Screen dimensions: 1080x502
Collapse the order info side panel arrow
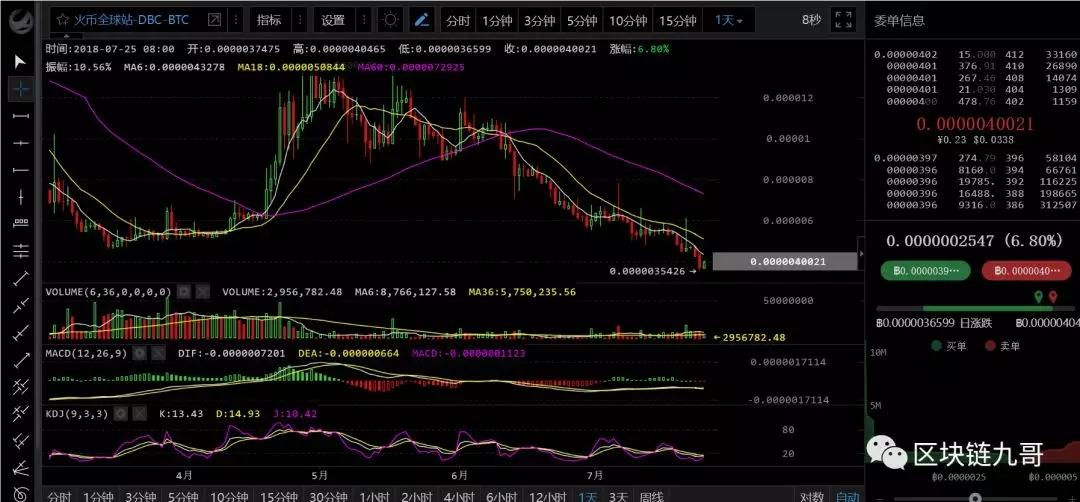860,254
